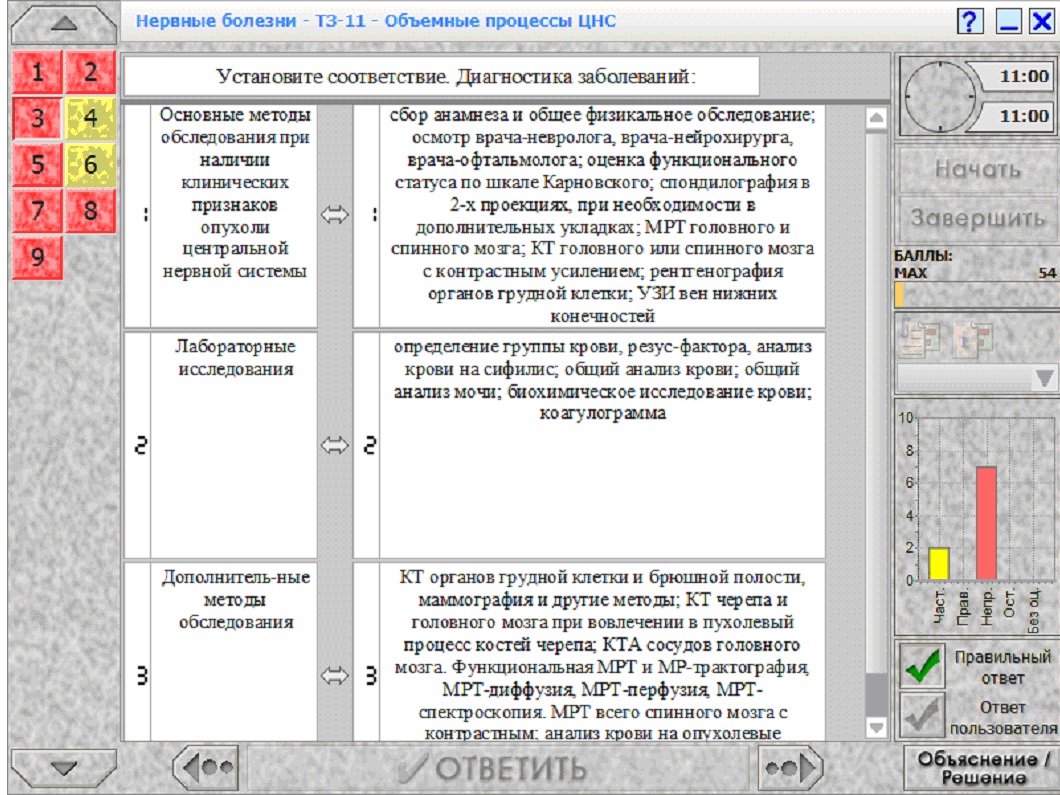1060x795 pixels.
Task: Click the question heading 'Установите соответствие'
Action: point(442,76)
